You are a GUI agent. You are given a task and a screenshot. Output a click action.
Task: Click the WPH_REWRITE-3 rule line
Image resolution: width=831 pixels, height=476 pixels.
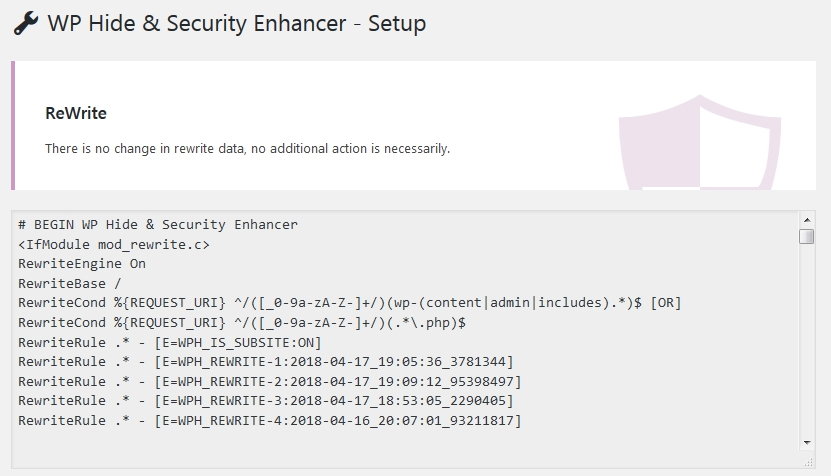pos(266,401)
